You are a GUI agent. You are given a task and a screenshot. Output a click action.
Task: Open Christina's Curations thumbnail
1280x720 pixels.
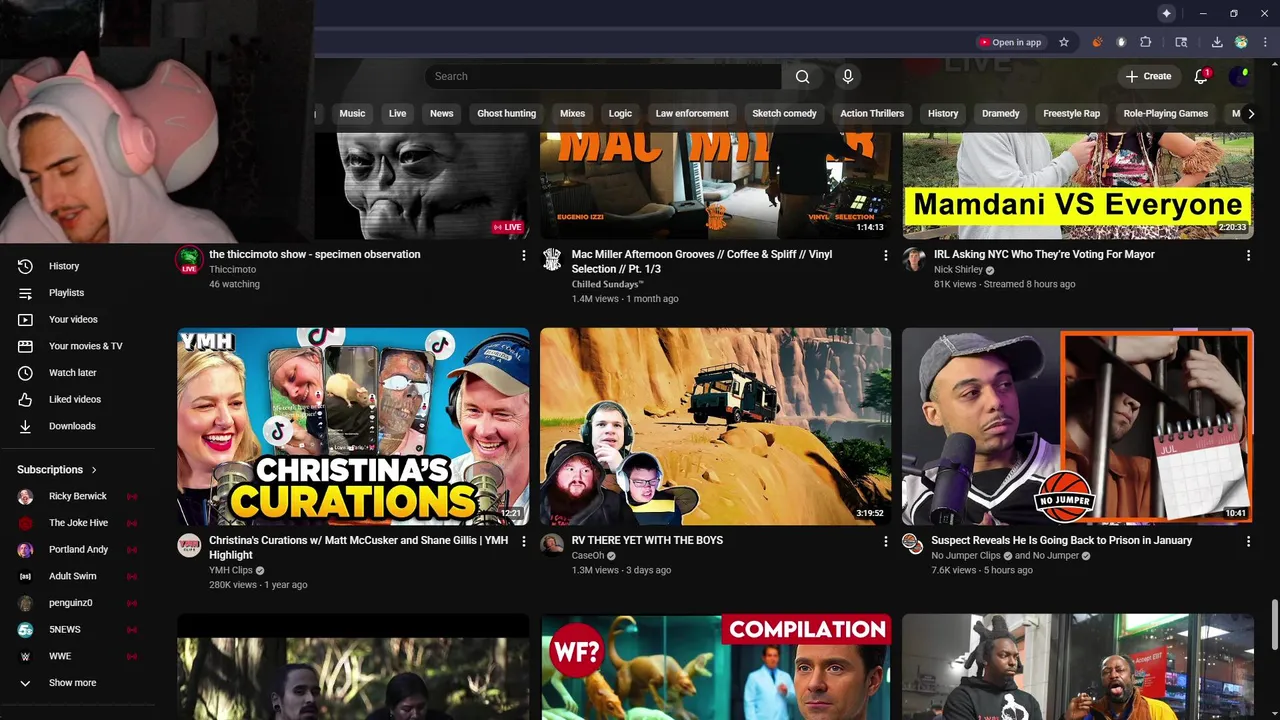353,426
